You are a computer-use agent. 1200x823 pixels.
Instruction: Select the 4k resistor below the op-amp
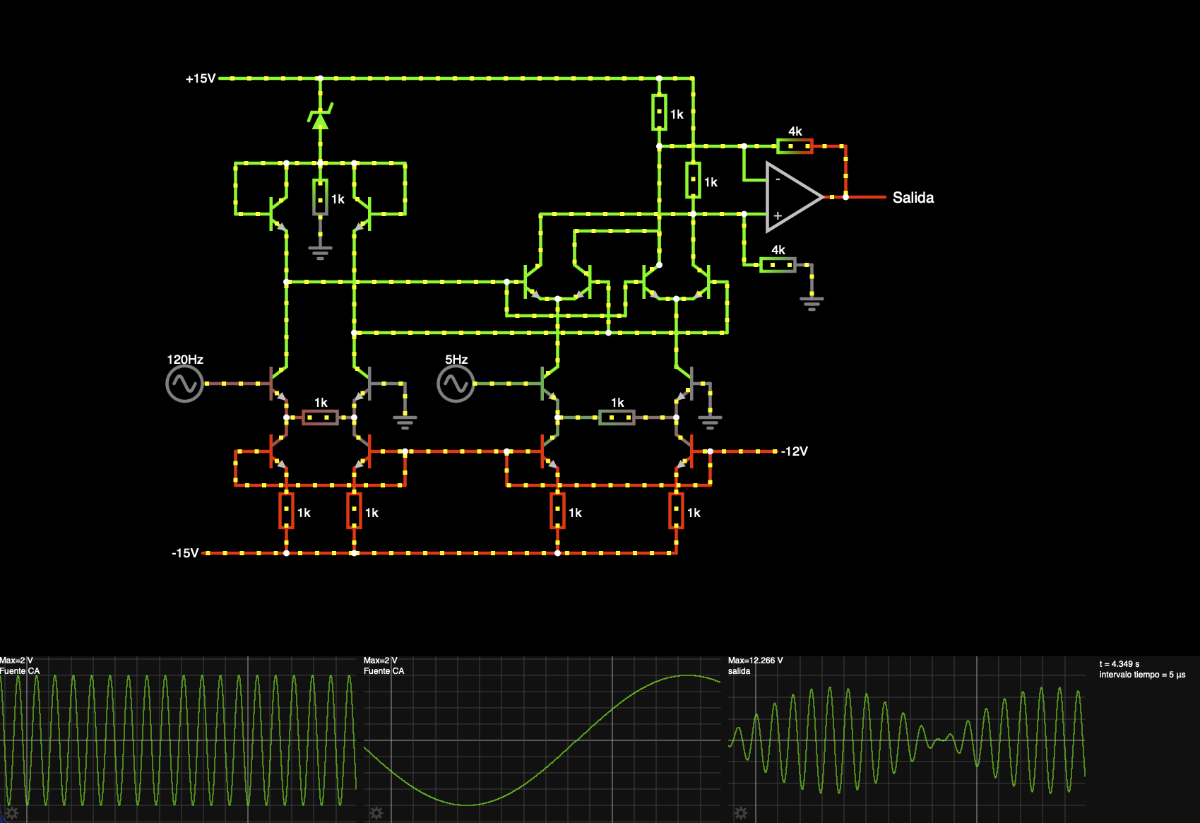[778, 265]
